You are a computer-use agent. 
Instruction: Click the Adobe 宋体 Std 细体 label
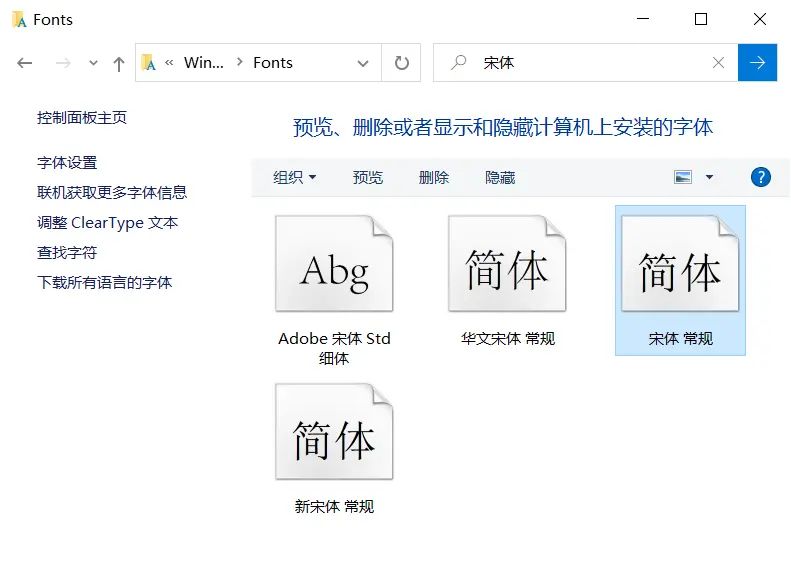[x=334, y=349]
